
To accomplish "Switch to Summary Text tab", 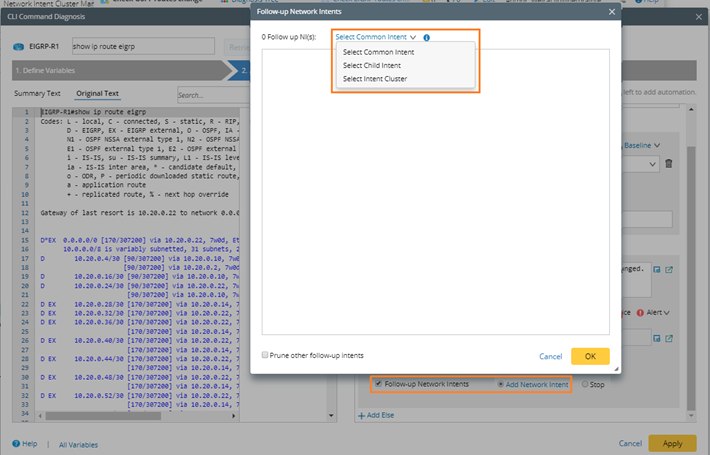I will 37,93.
